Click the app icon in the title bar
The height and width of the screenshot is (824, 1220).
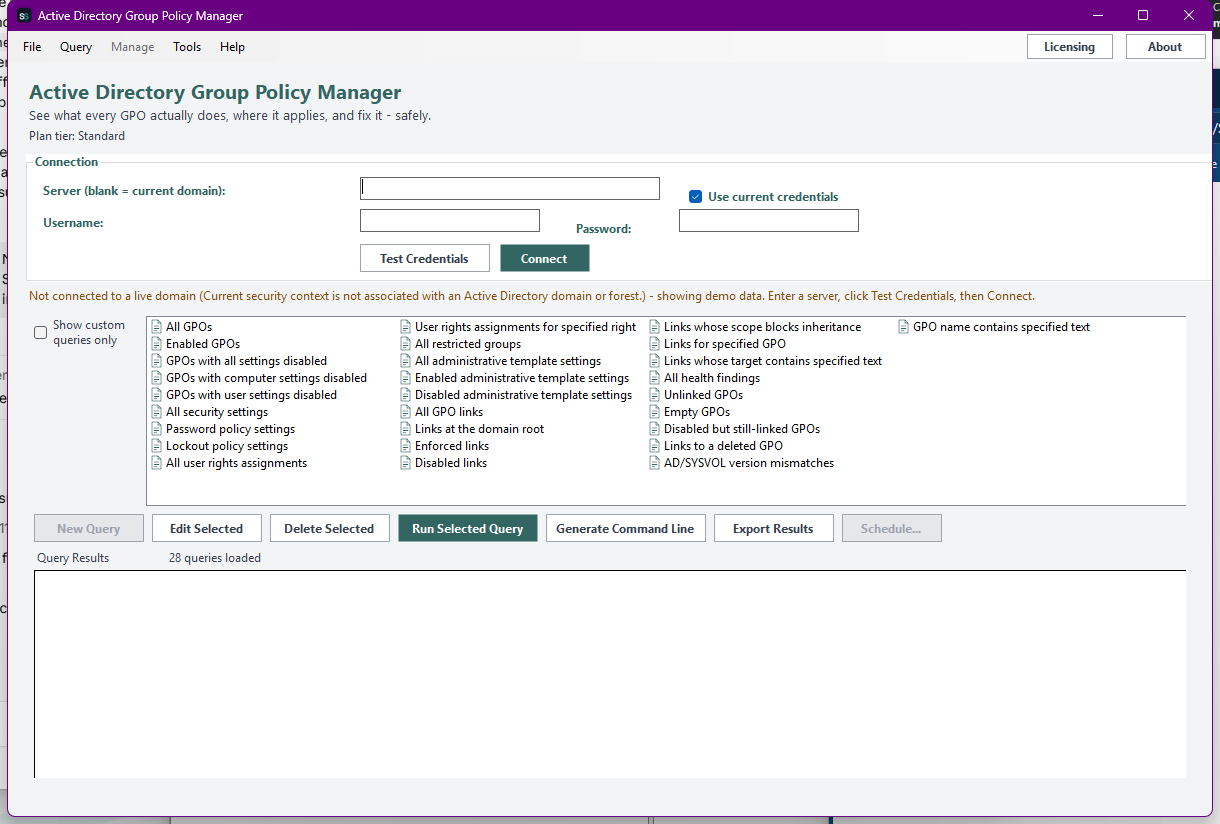pyautogui.click(x=24, y=15)
